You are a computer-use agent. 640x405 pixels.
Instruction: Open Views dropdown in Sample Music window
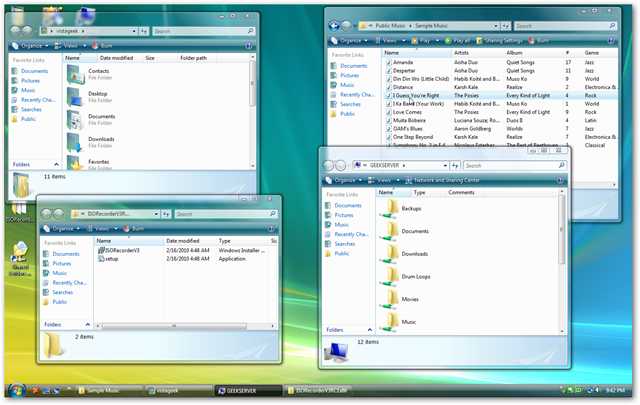tap(391, 41)
